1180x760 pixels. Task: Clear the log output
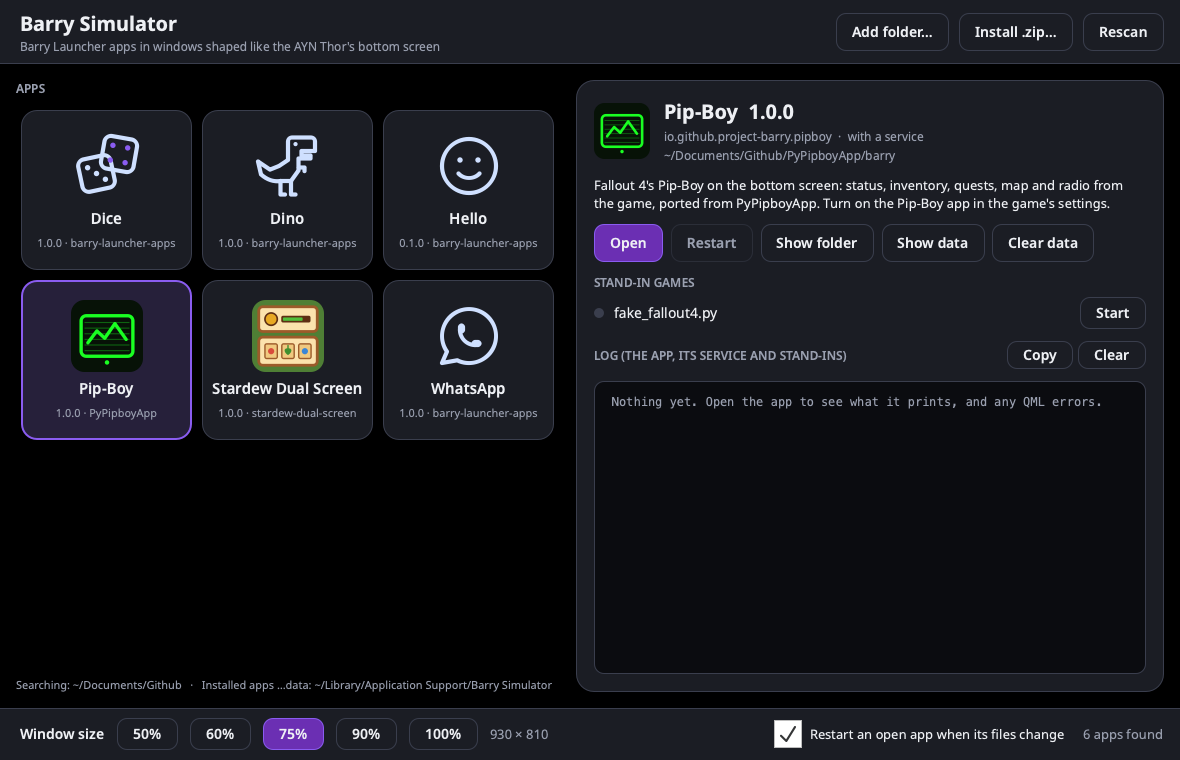point(1112,355)
